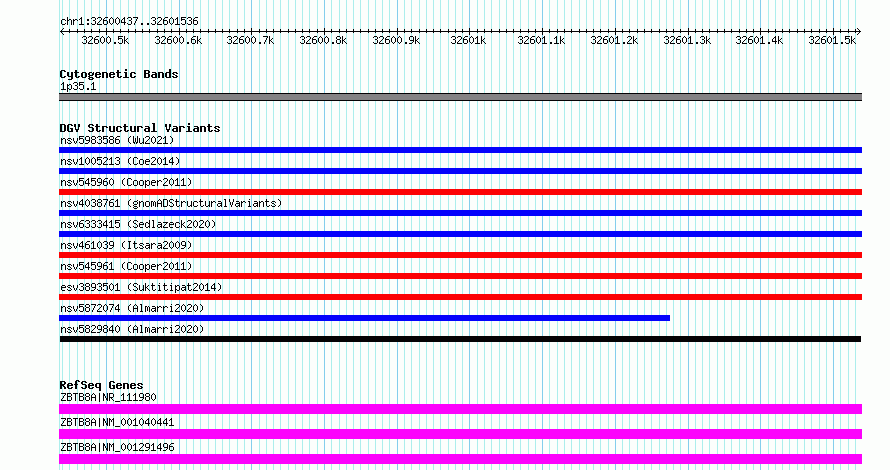Select the magenta bar under ZBTB8A|NM_001291496

[460, 459]
